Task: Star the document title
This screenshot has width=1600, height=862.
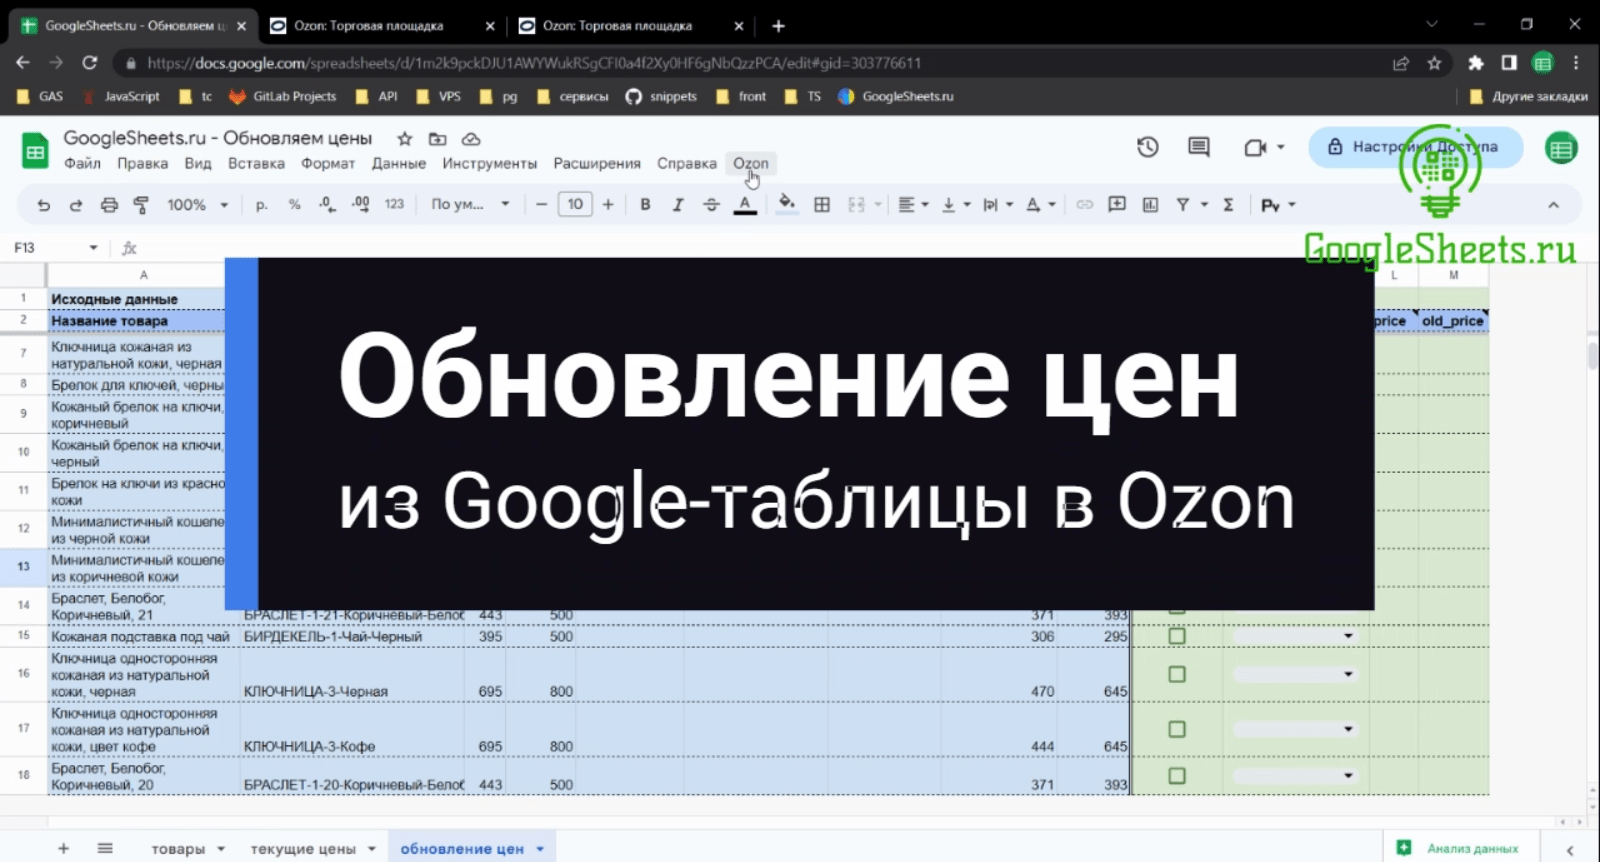Action: click(404, 139)
